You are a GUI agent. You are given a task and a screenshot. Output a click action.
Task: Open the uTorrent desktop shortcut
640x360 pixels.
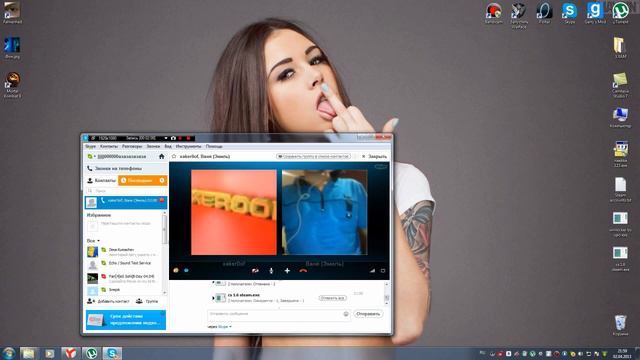pos(620,13)
